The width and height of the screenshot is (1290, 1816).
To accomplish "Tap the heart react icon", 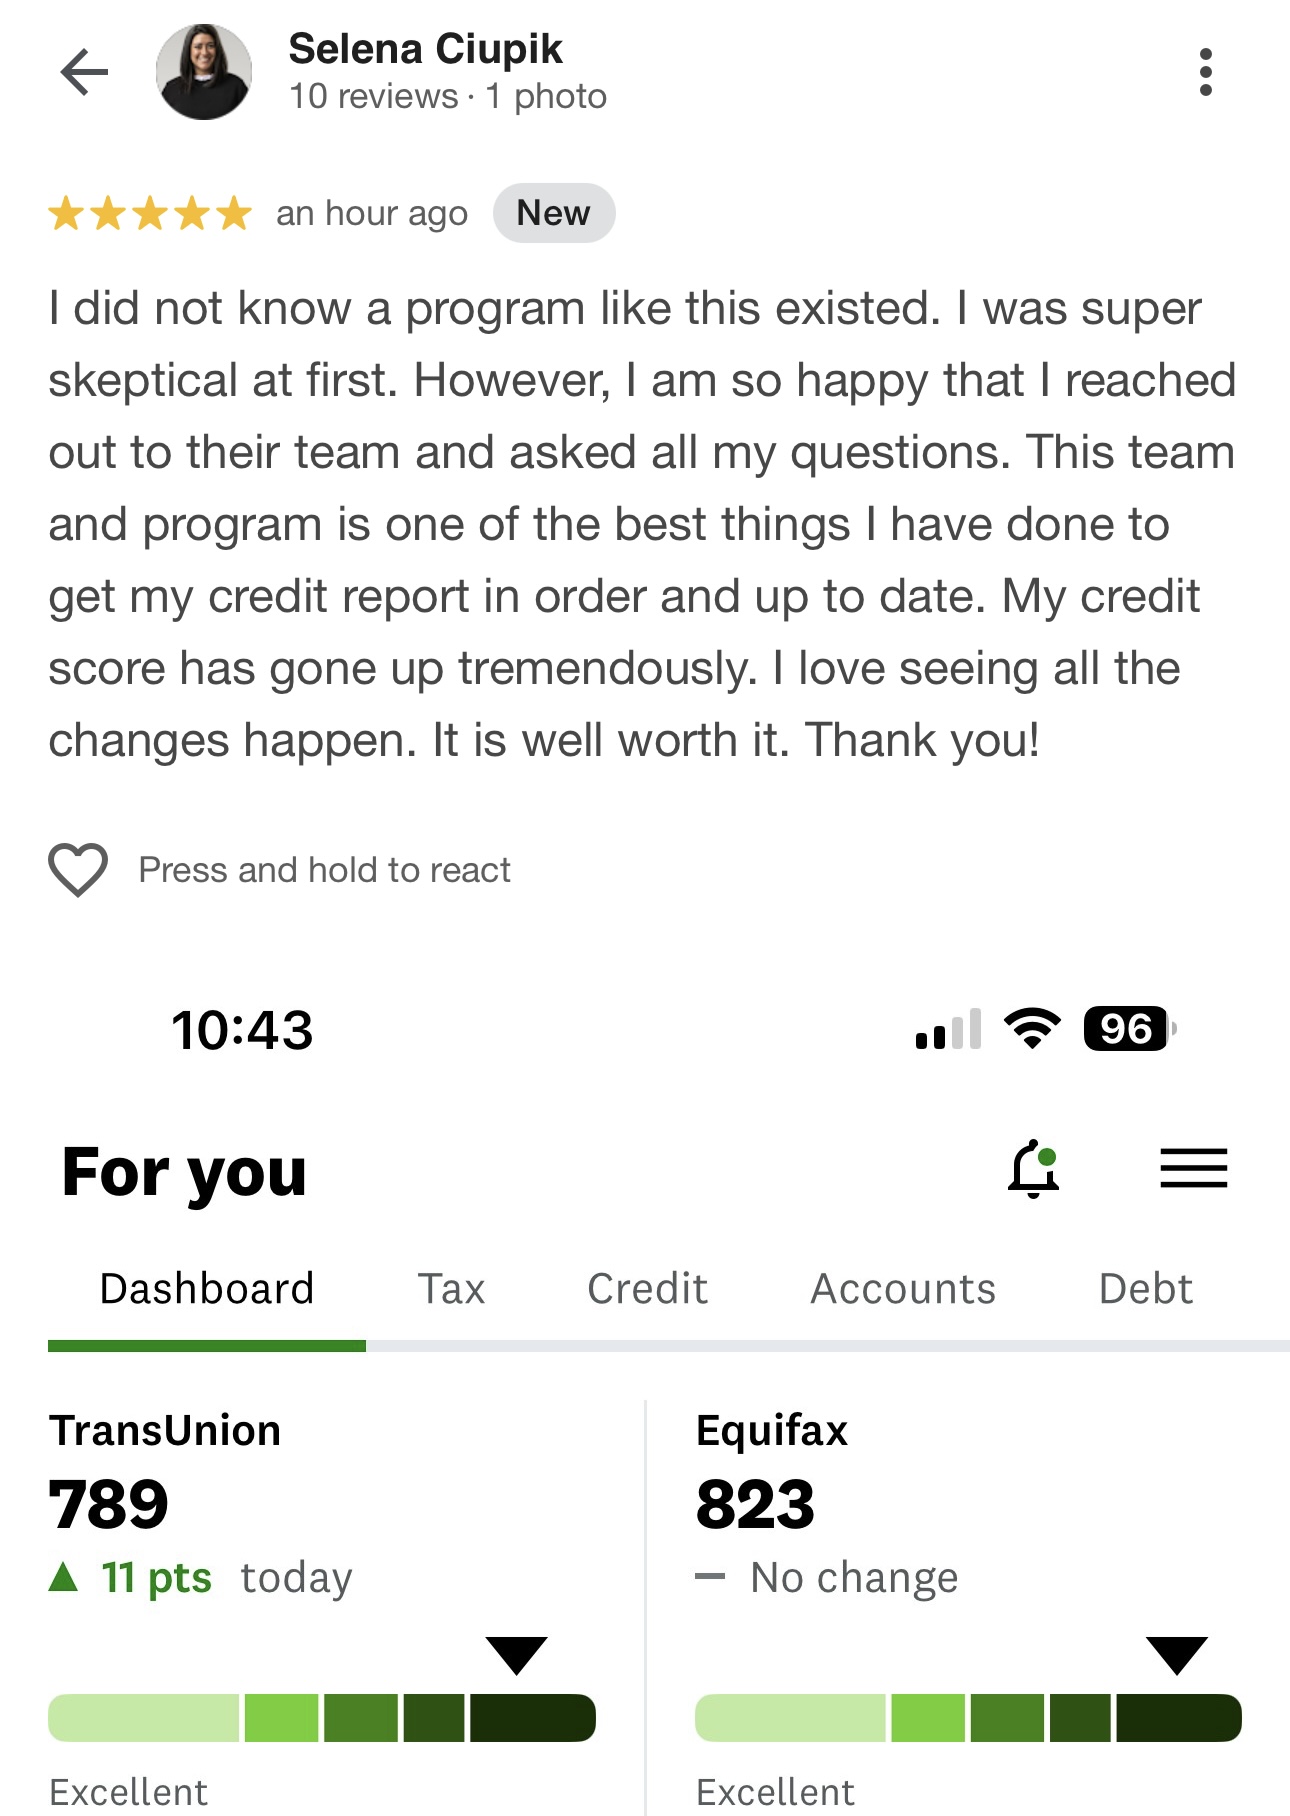I will (x=78, y=869).
